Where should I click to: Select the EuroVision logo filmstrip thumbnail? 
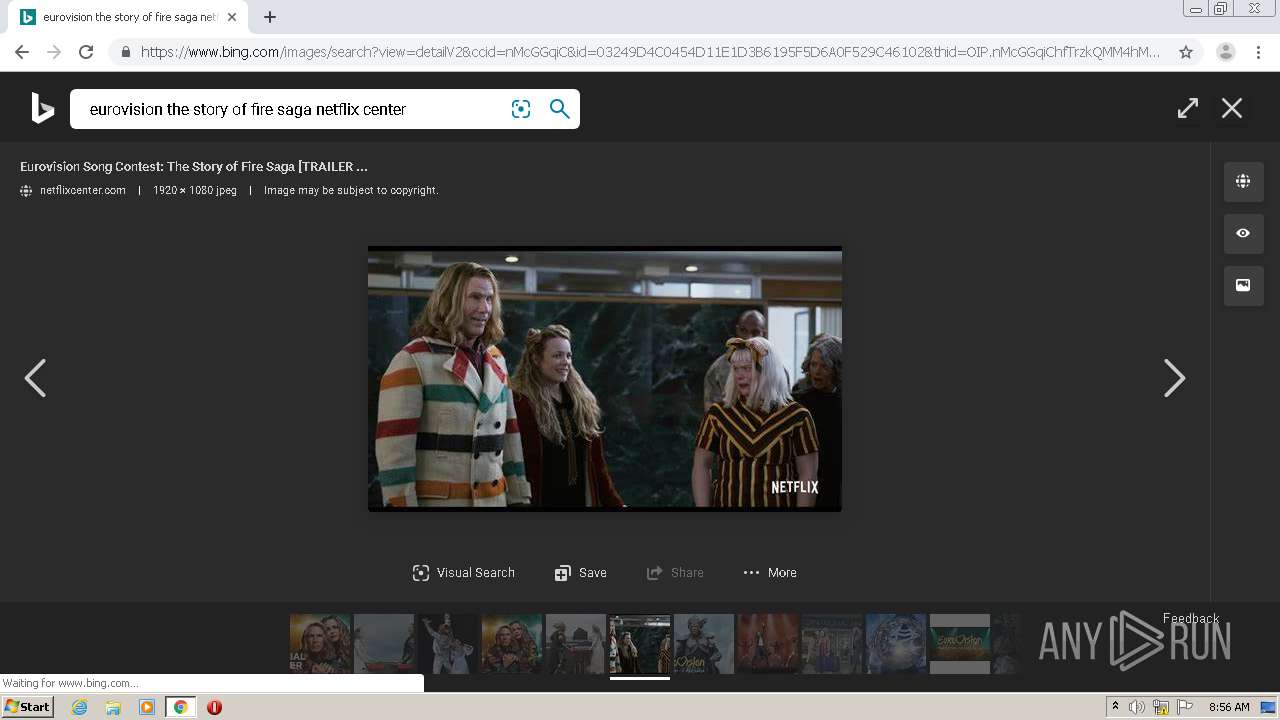960,643
